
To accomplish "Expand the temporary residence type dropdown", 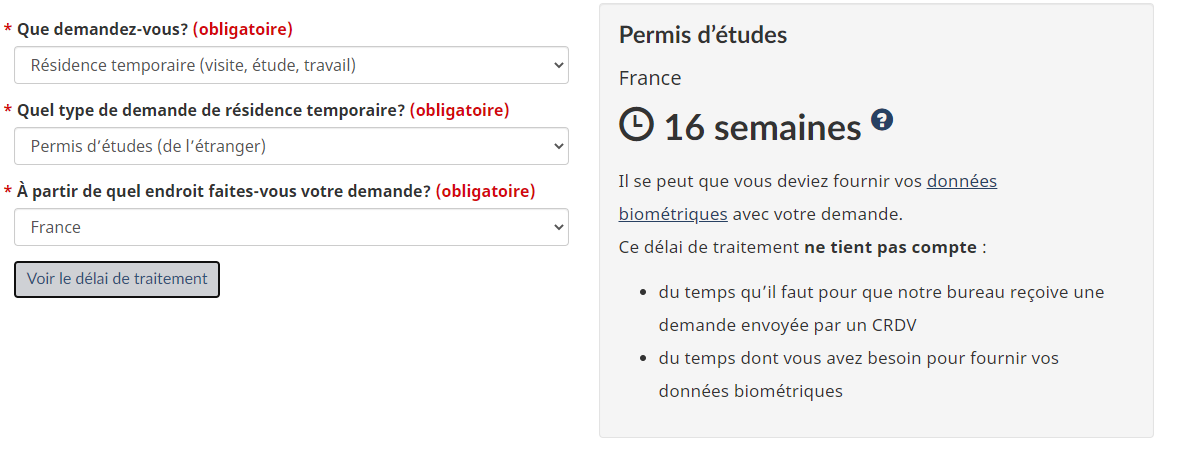I will pos(291,146).
